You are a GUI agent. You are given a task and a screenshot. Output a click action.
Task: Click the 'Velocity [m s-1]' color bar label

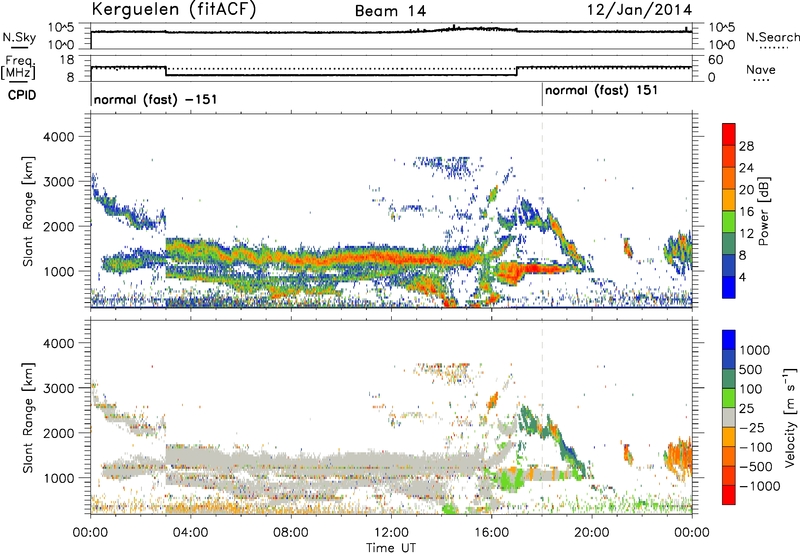(790, 417)
